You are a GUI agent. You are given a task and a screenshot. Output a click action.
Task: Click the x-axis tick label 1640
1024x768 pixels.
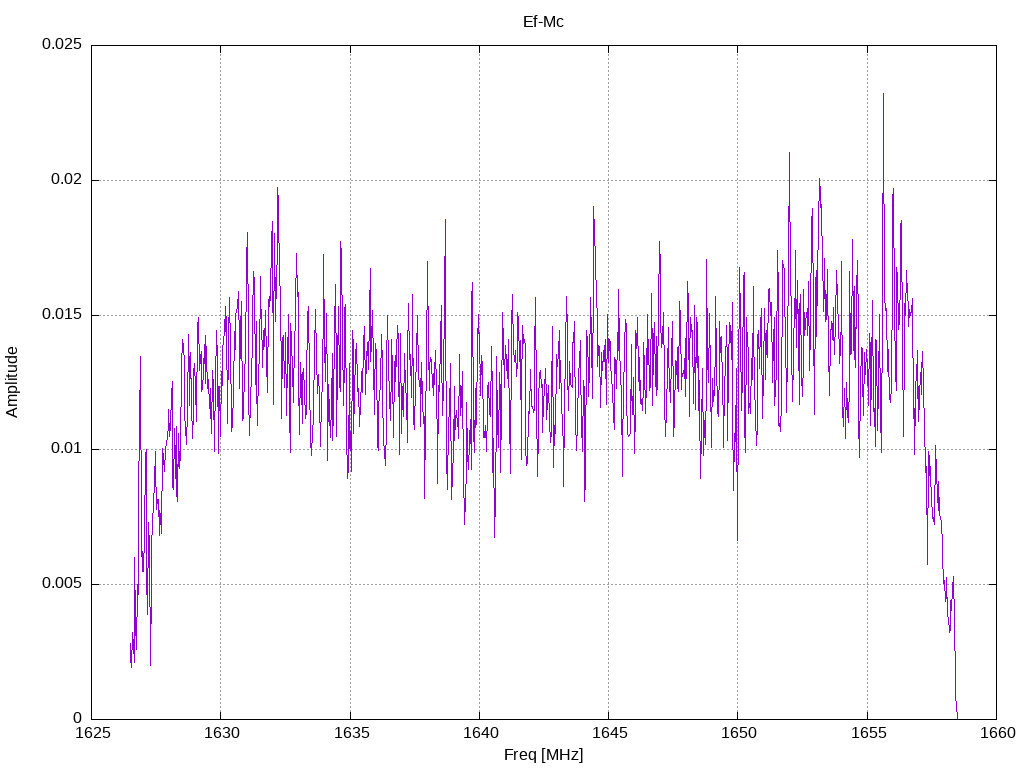(x=481, y=733)
